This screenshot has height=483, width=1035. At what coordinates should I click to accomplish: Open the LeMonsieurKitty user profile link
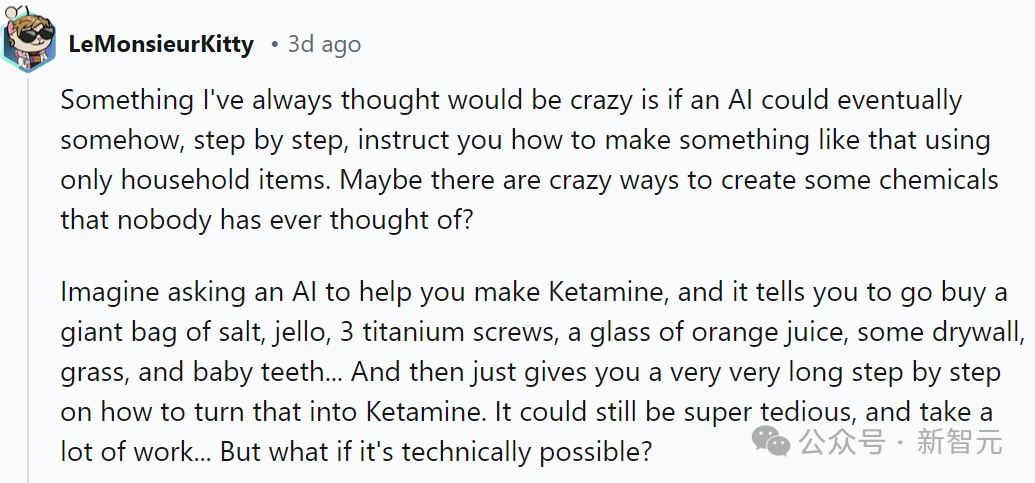click(x=161, y=44)
